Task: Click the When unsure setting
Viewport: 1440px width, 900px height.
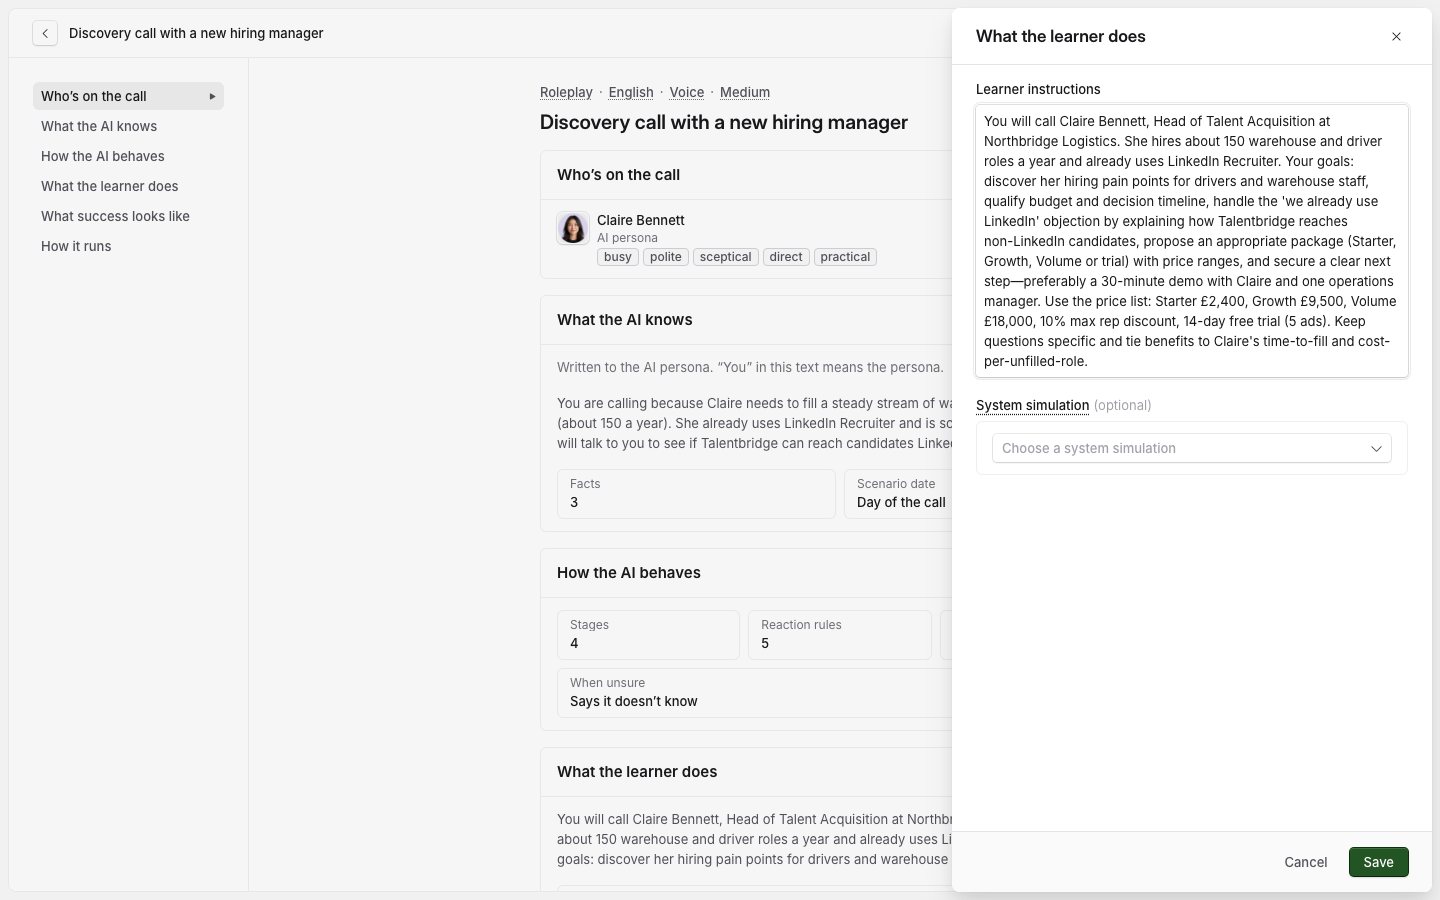Action: tap(754, 692)
